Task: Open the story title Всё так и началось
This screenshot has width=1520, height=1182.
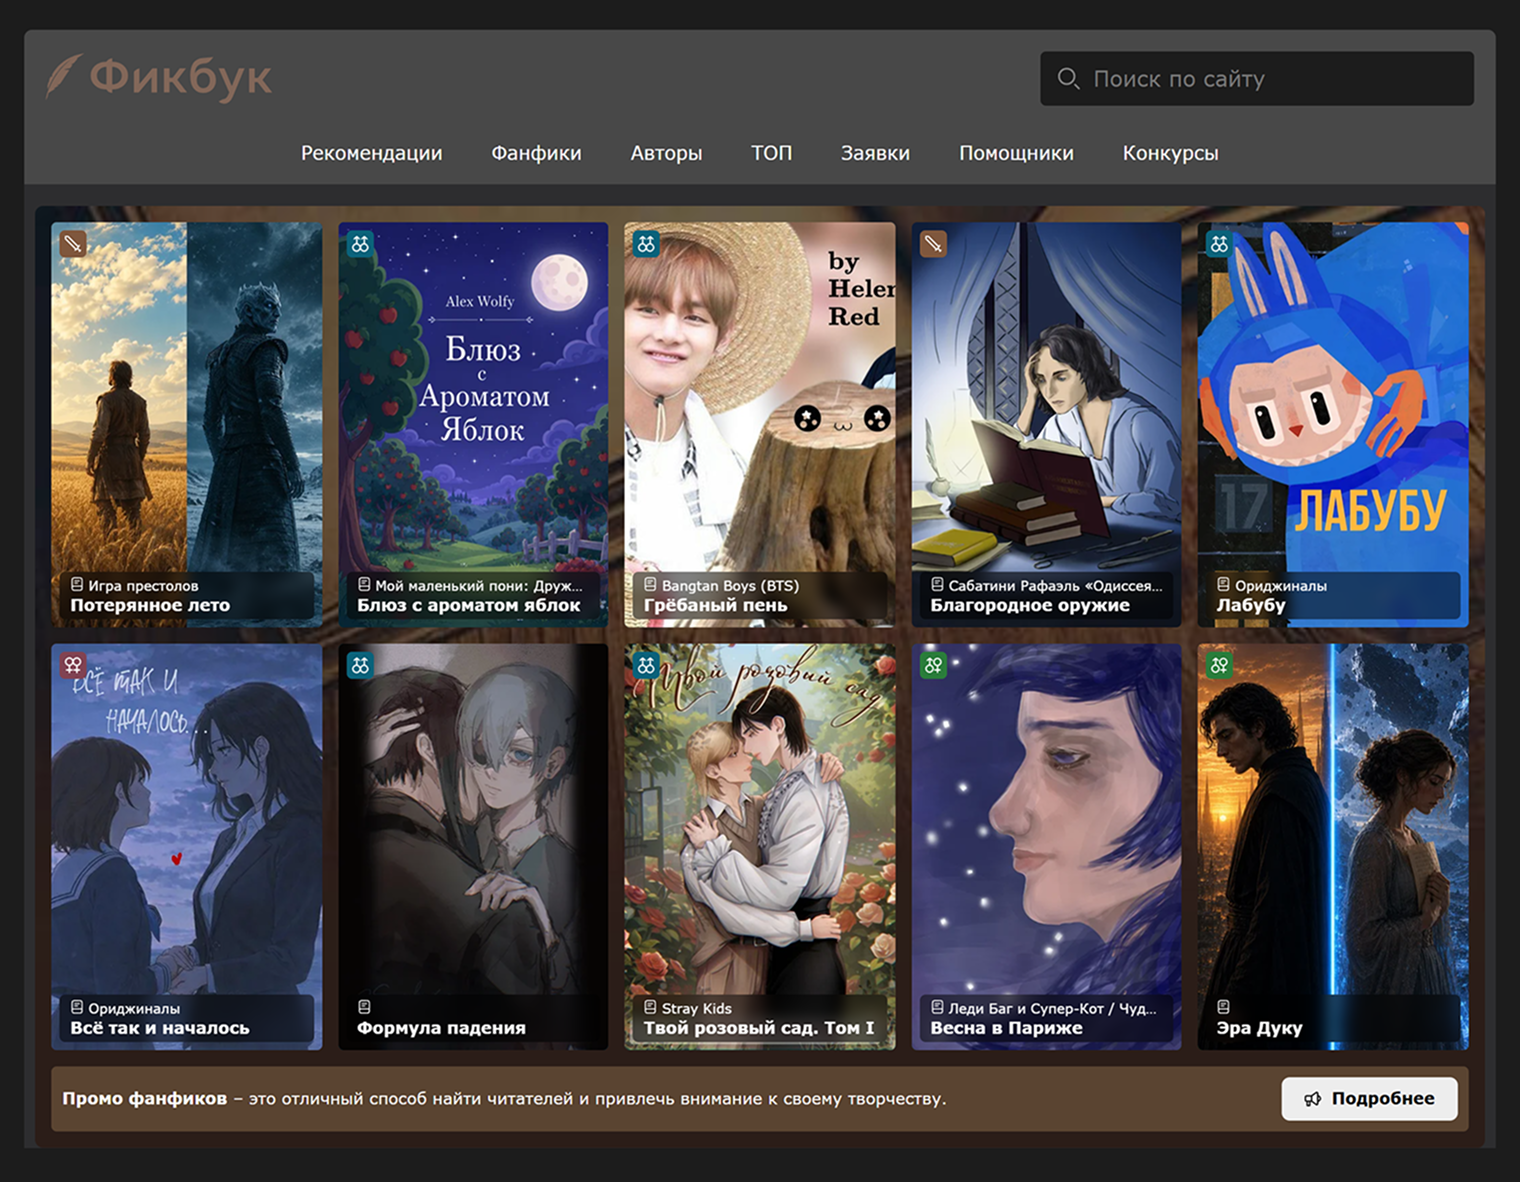Action: (x=160, y=1028)
